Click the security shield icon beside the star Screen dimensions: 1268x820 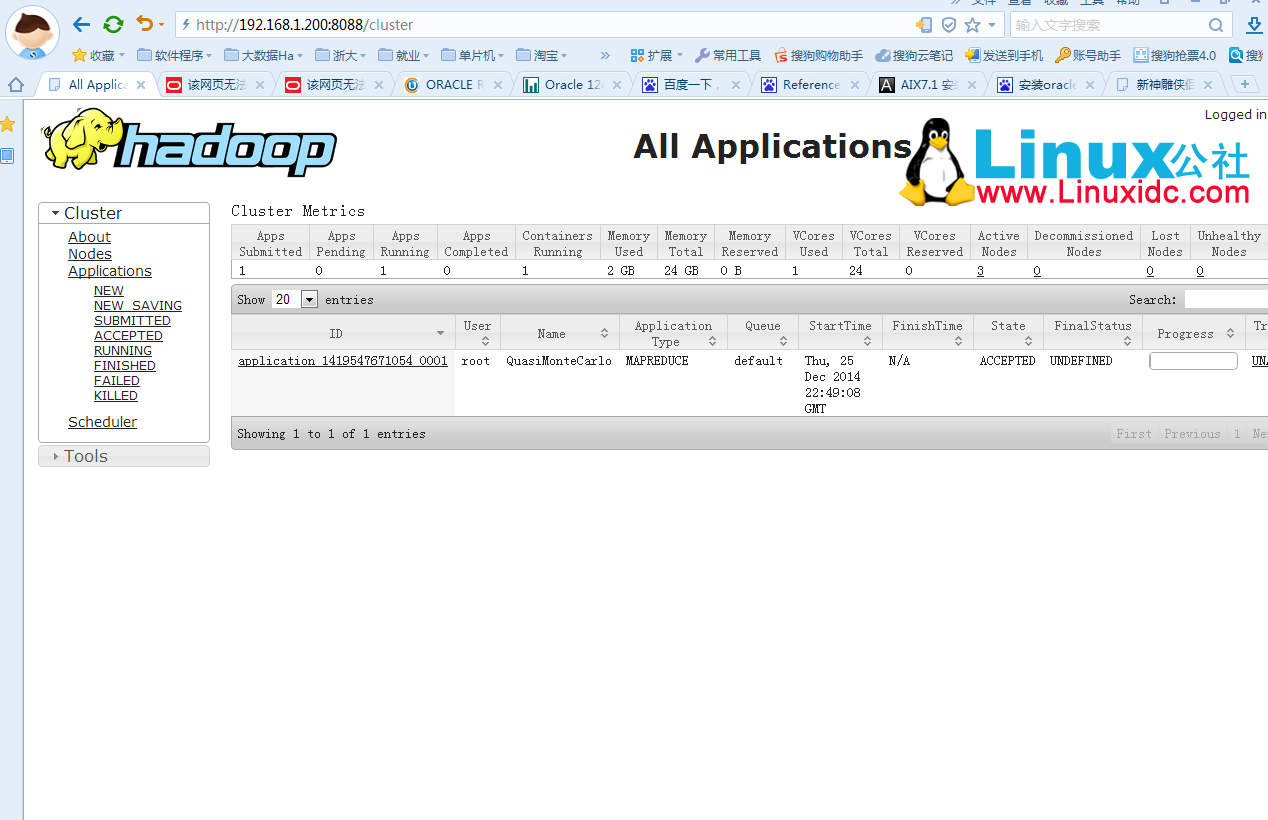pos(947,24)
